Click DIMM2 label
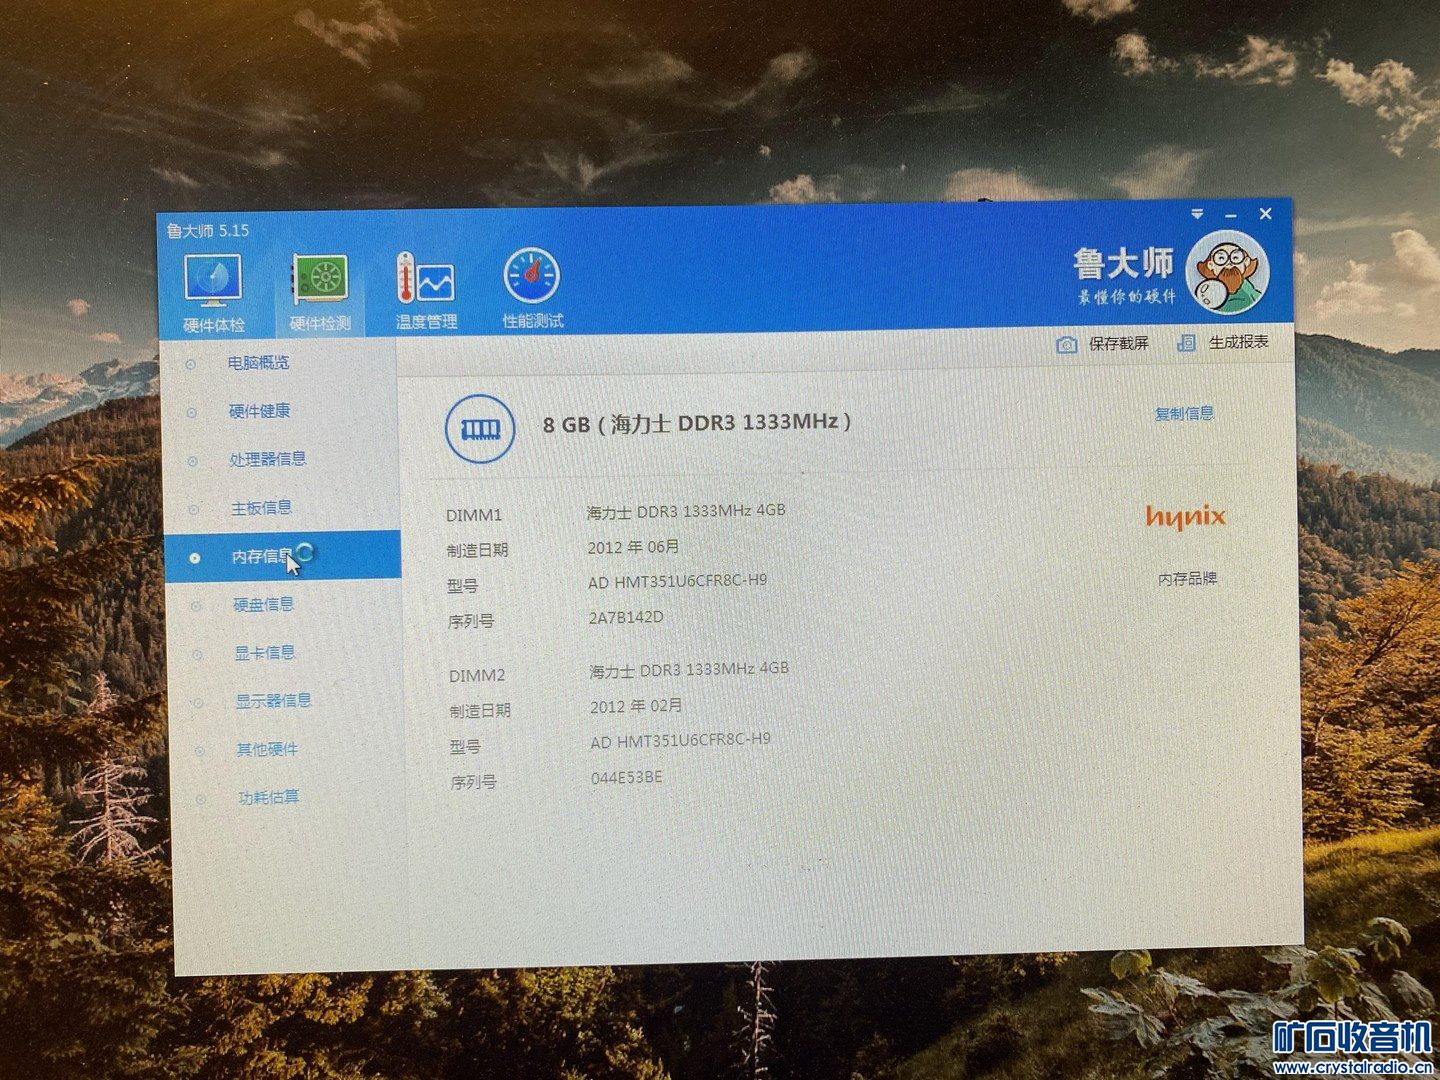 click(477, 675)
